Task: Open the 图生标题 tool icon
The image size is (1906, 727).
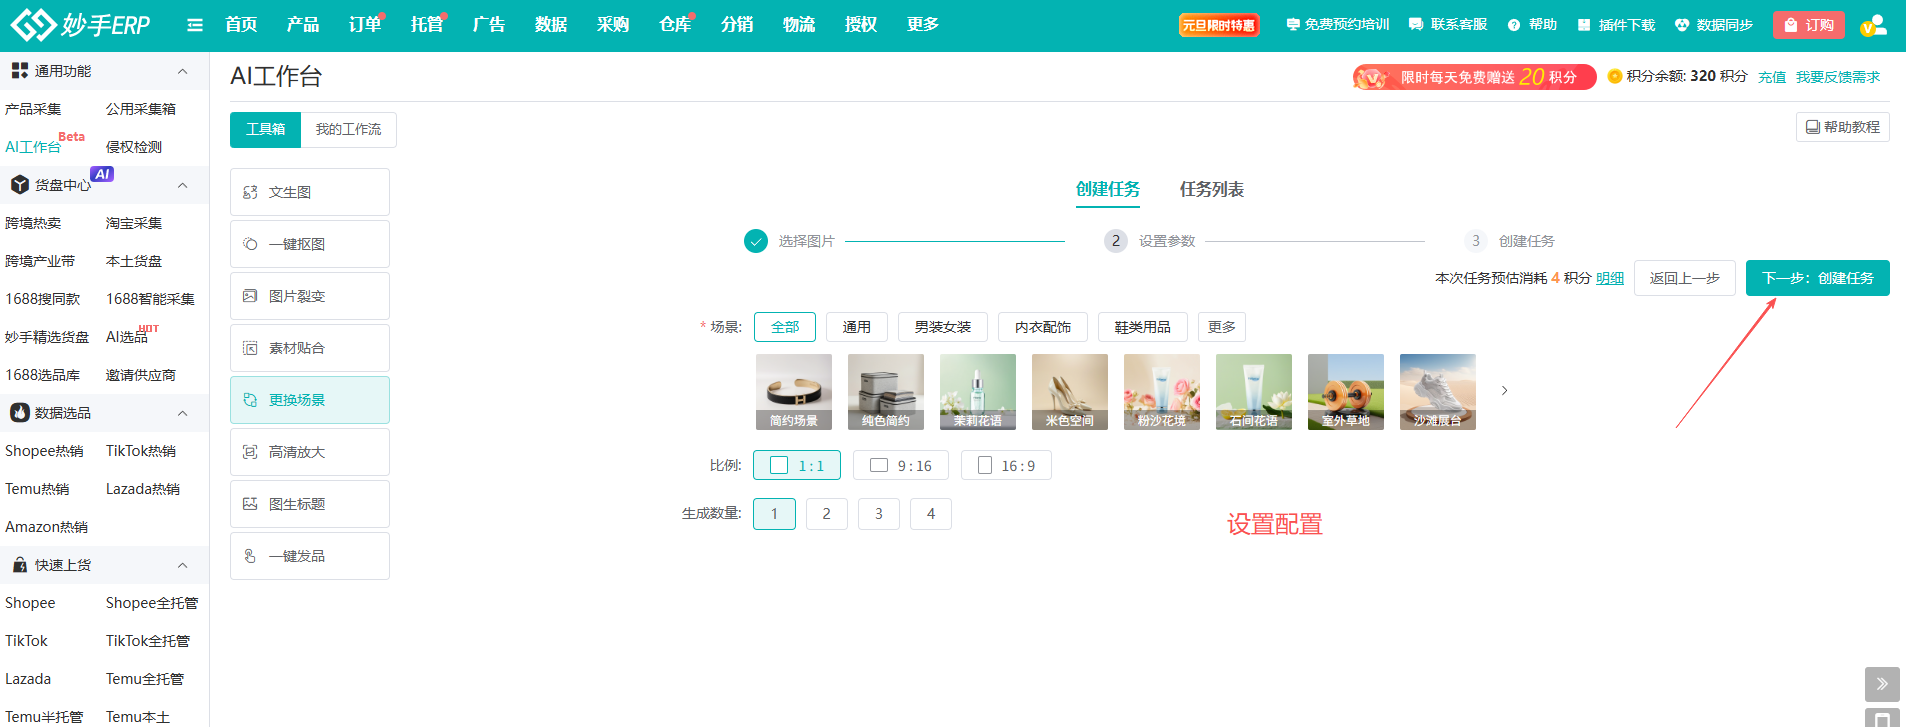Action: coord(250,504)
